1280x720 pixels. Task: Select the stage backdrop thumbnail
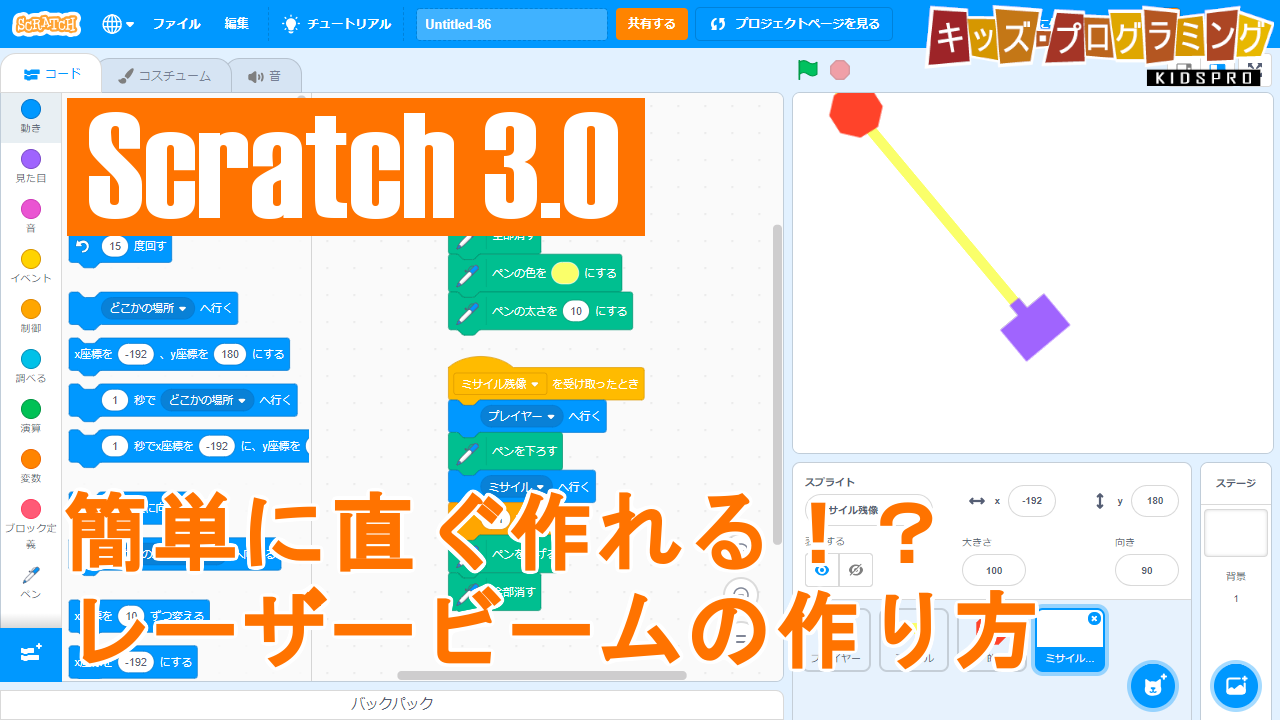click(x=1236, y=533)
